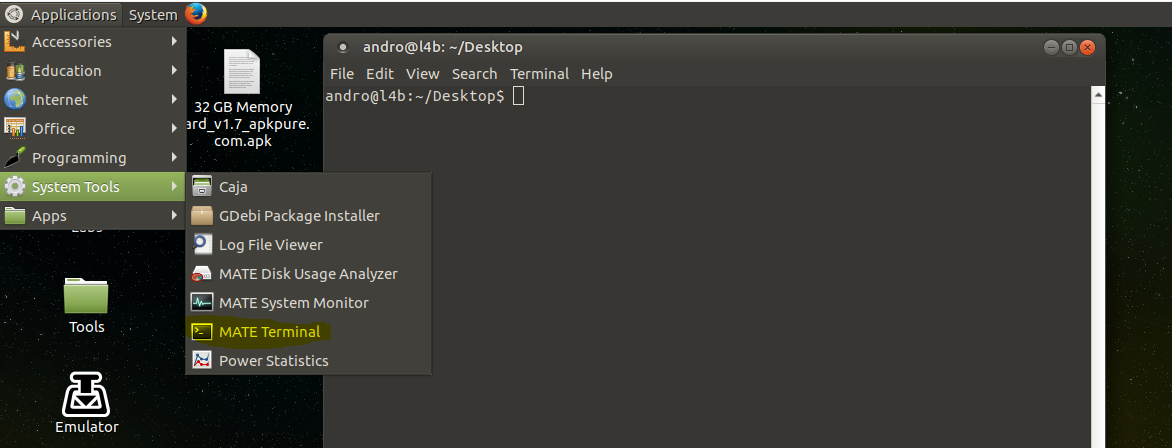This screenshot has height=448, width=1172.
Task: Start MATE Disk Usage Analyzer
Action: pos(307,274)
